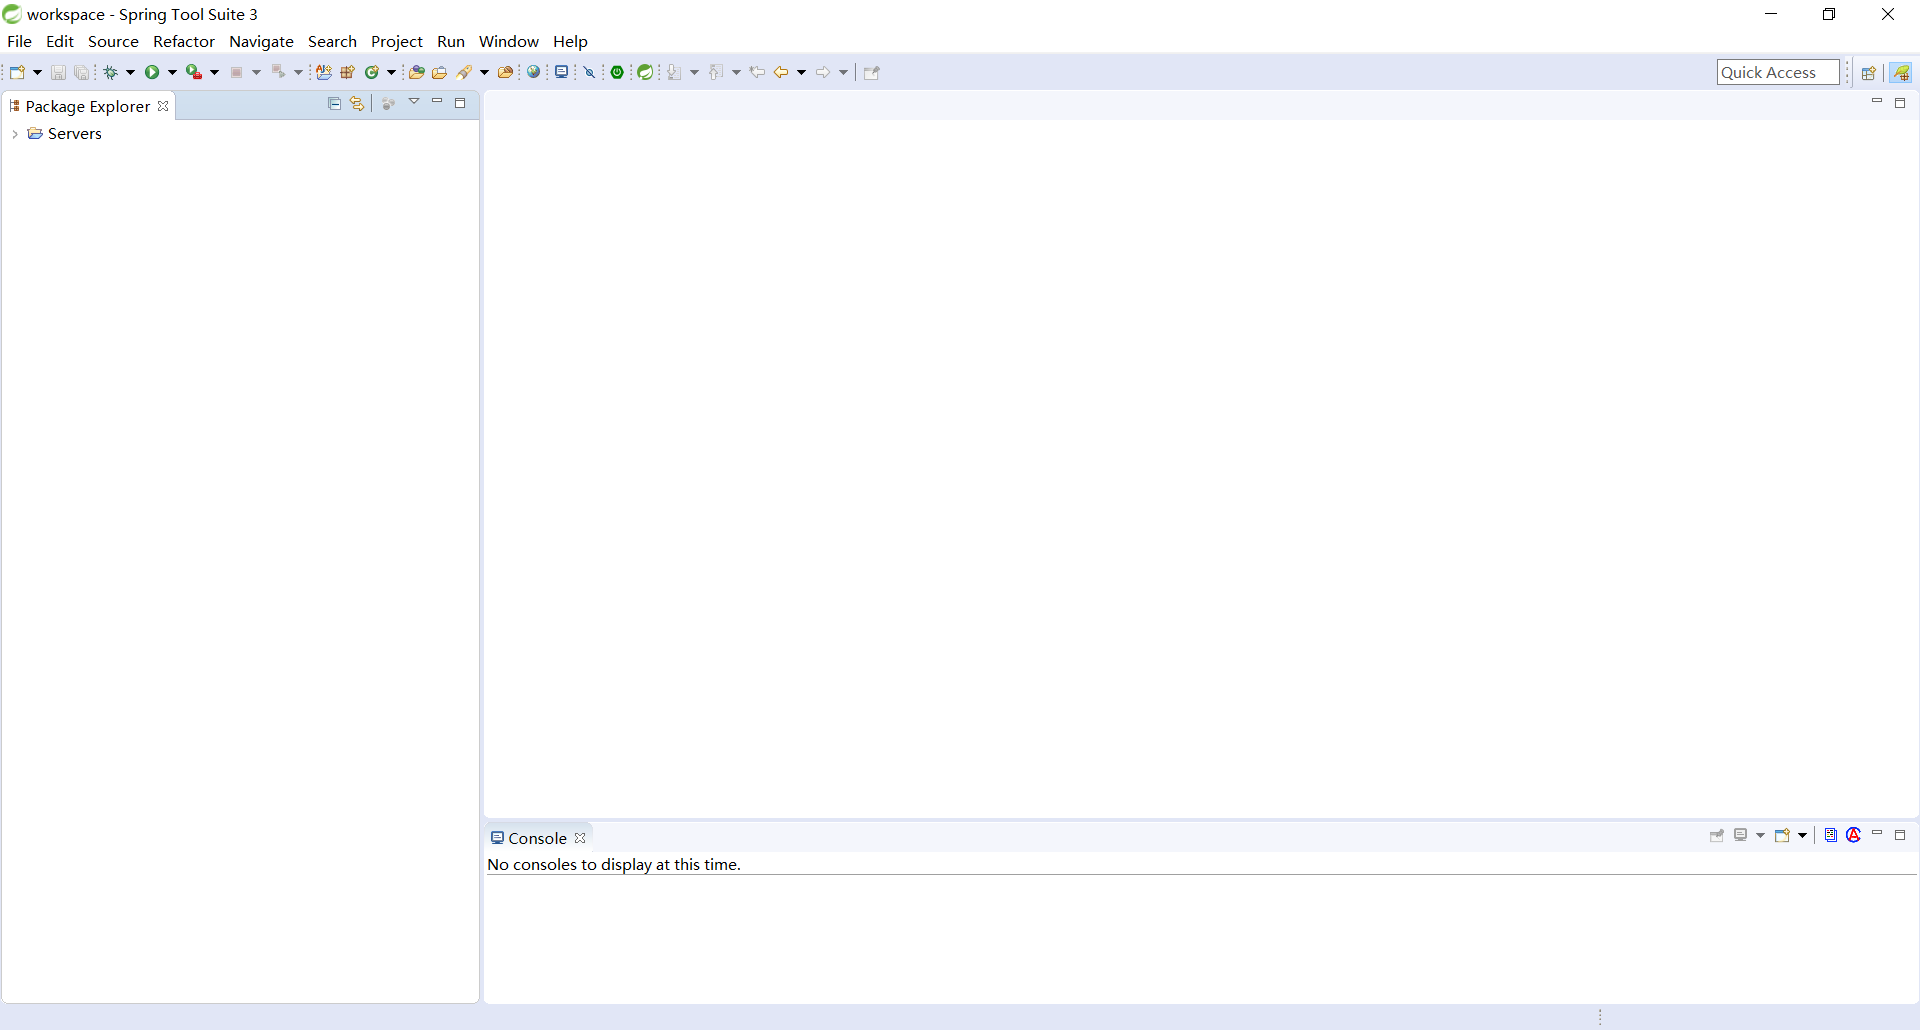Click the Save All icon
This screenshot has height=1030, width=1920.
coord(82,72)
